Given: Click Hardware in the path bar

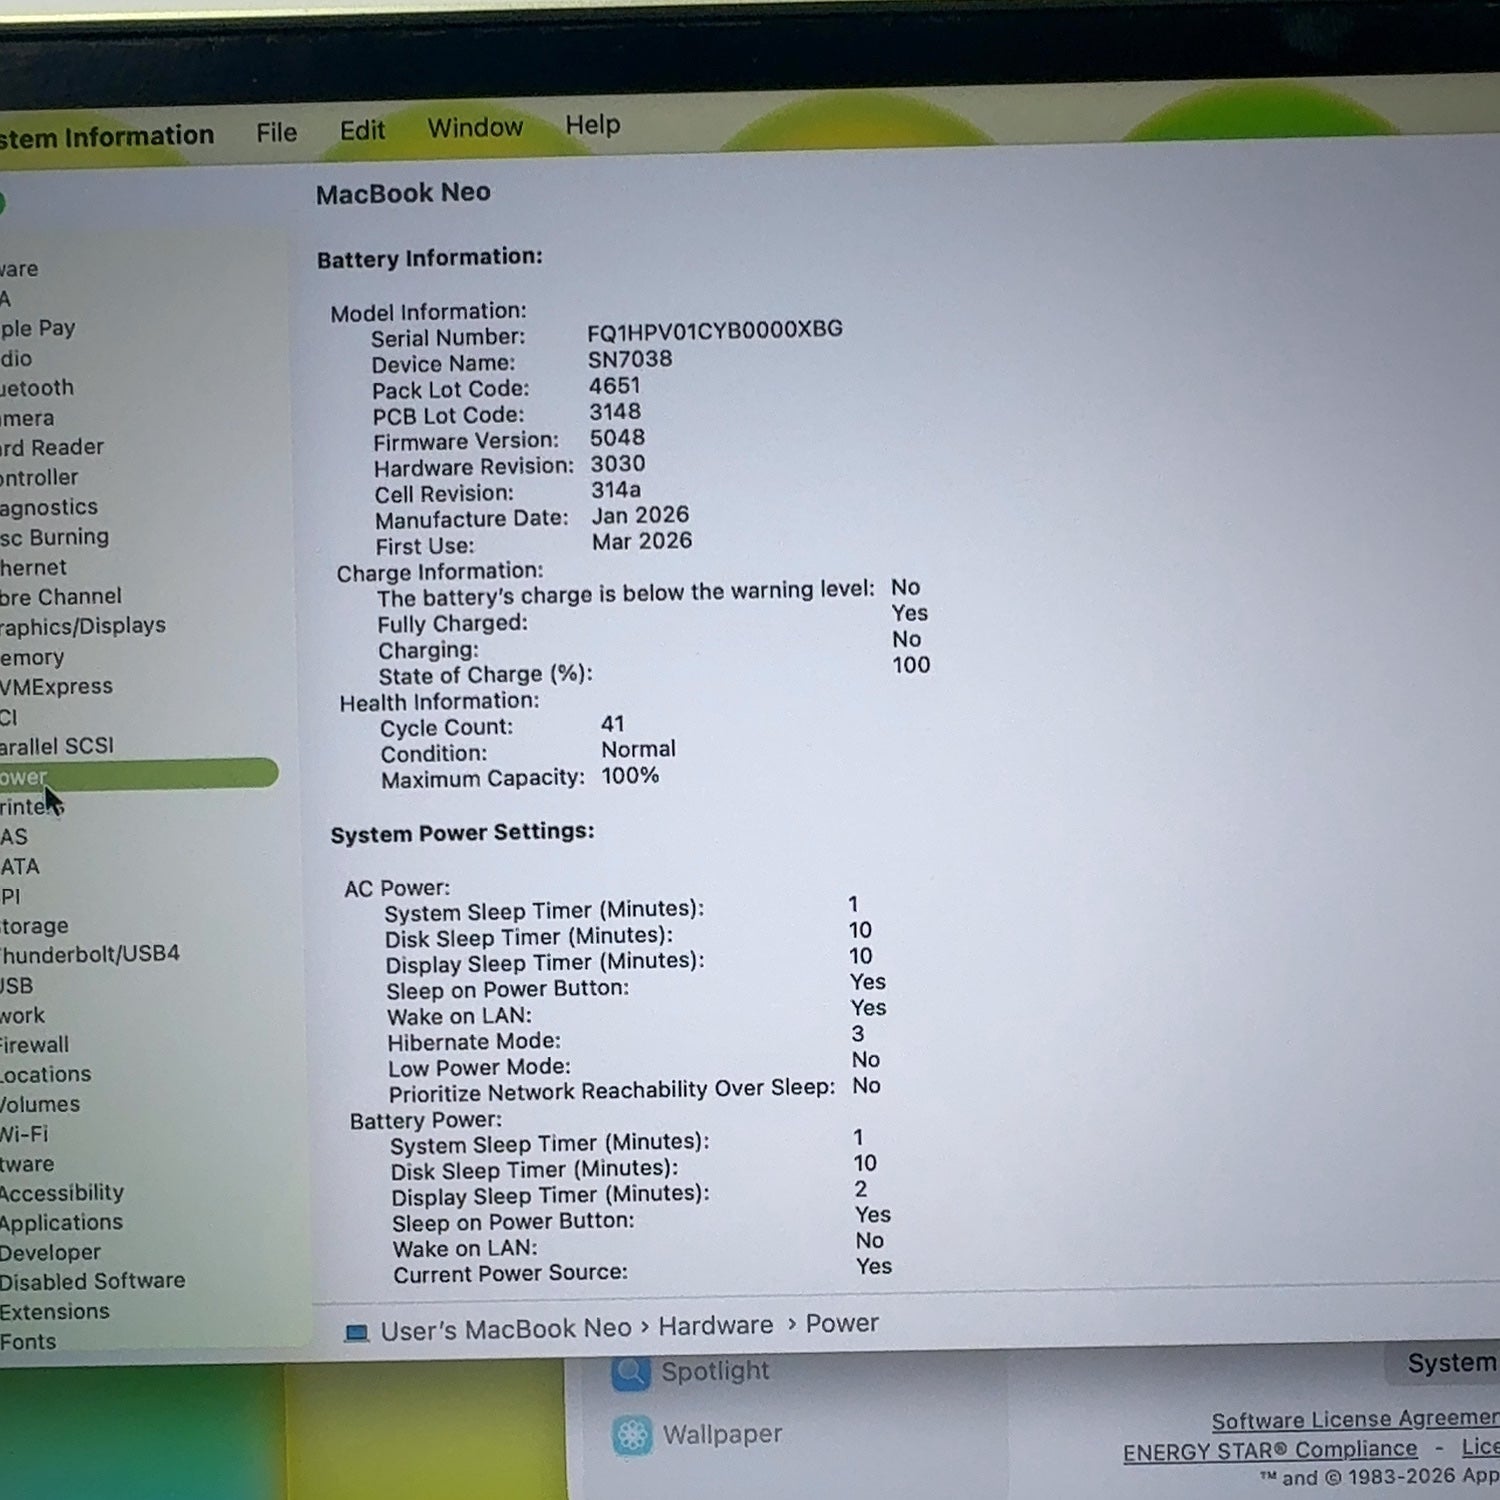Looking at the screenshot, I should [x=715, y=1326].
